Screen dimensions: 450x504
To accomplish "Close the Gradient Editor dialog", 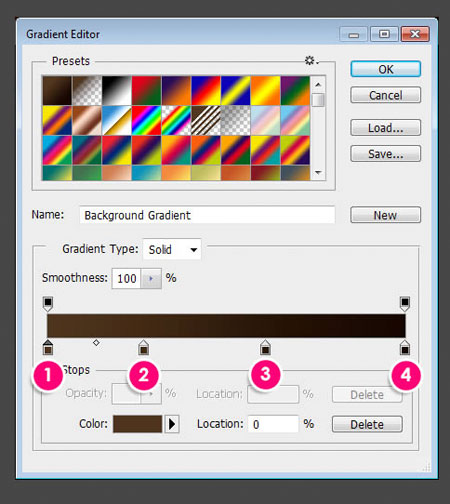I will 415,34.
